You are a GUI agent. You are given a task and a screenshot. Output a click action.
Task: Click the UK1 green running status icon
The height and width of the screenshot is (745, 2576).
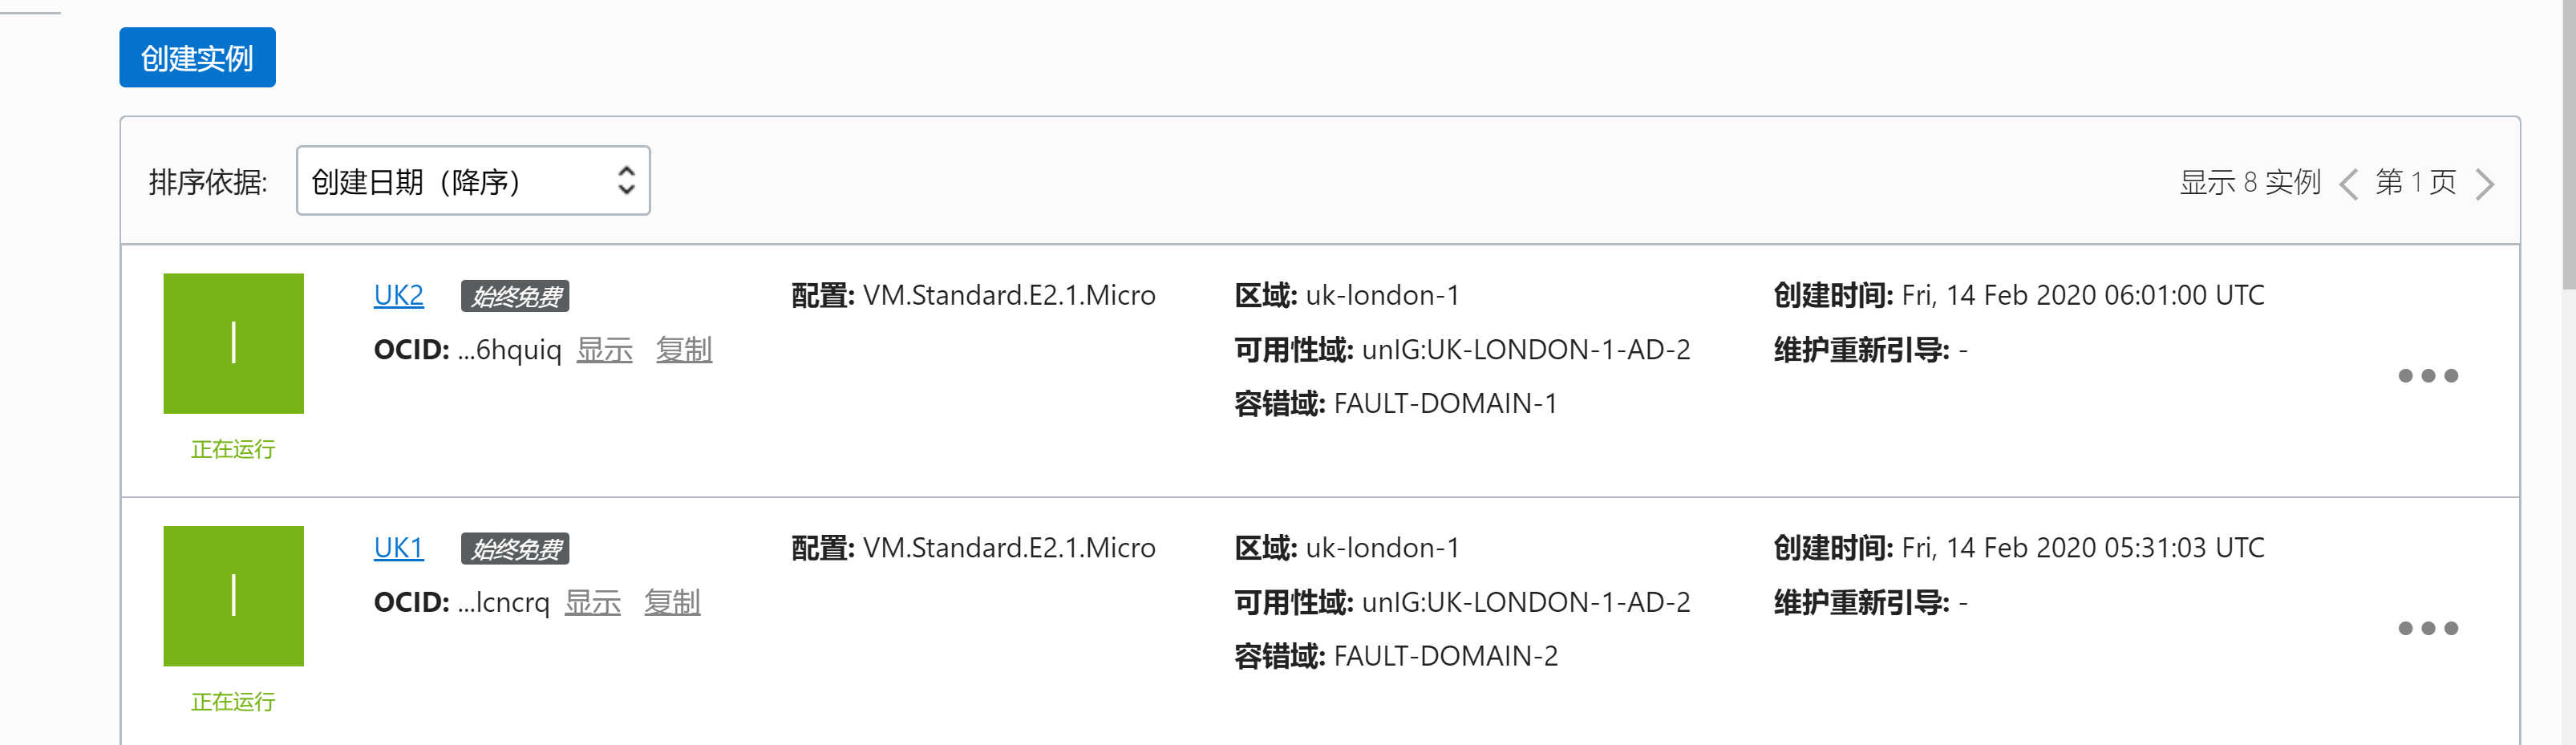(x=233, y=596)
